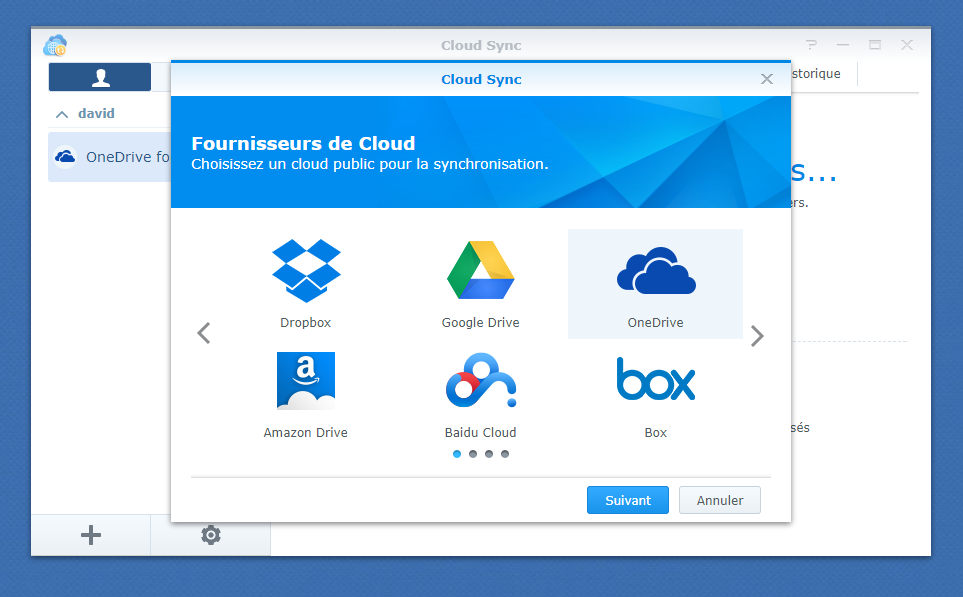Select the Box cloud provider
The image size is (963, 597).
pos(655,394)
